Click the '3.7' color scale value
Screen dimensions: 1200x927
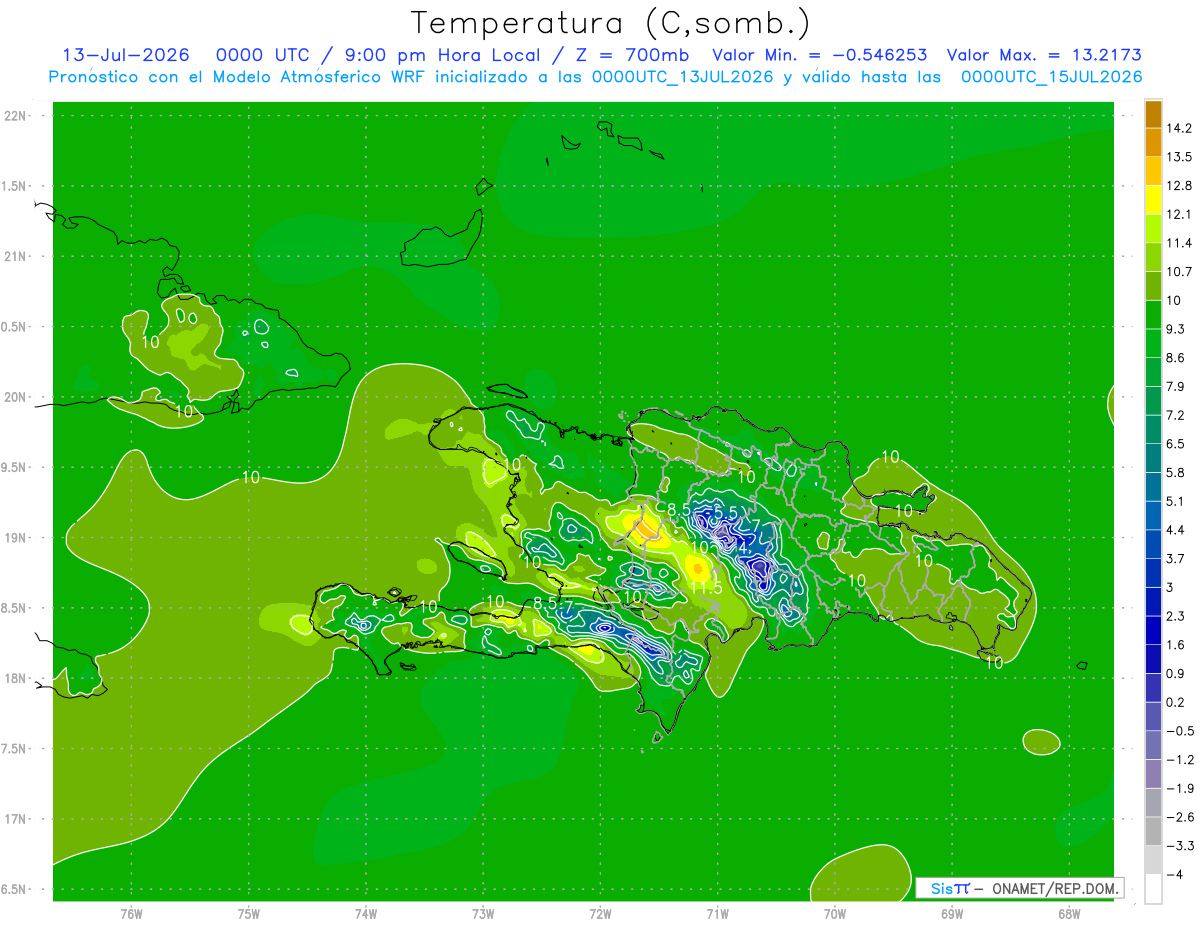pyautogui.click(x=1175, y=559)
